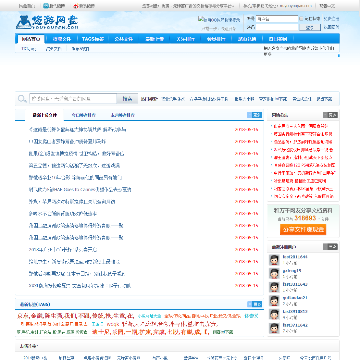Open the fifth member avatar in the sidebar list
The height and width of the screenshot is (360, 360).
[274, 315]
